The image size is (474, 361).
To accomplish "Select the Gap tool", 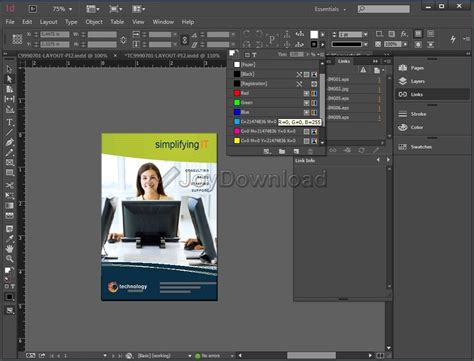I will [x=9, y=99].
